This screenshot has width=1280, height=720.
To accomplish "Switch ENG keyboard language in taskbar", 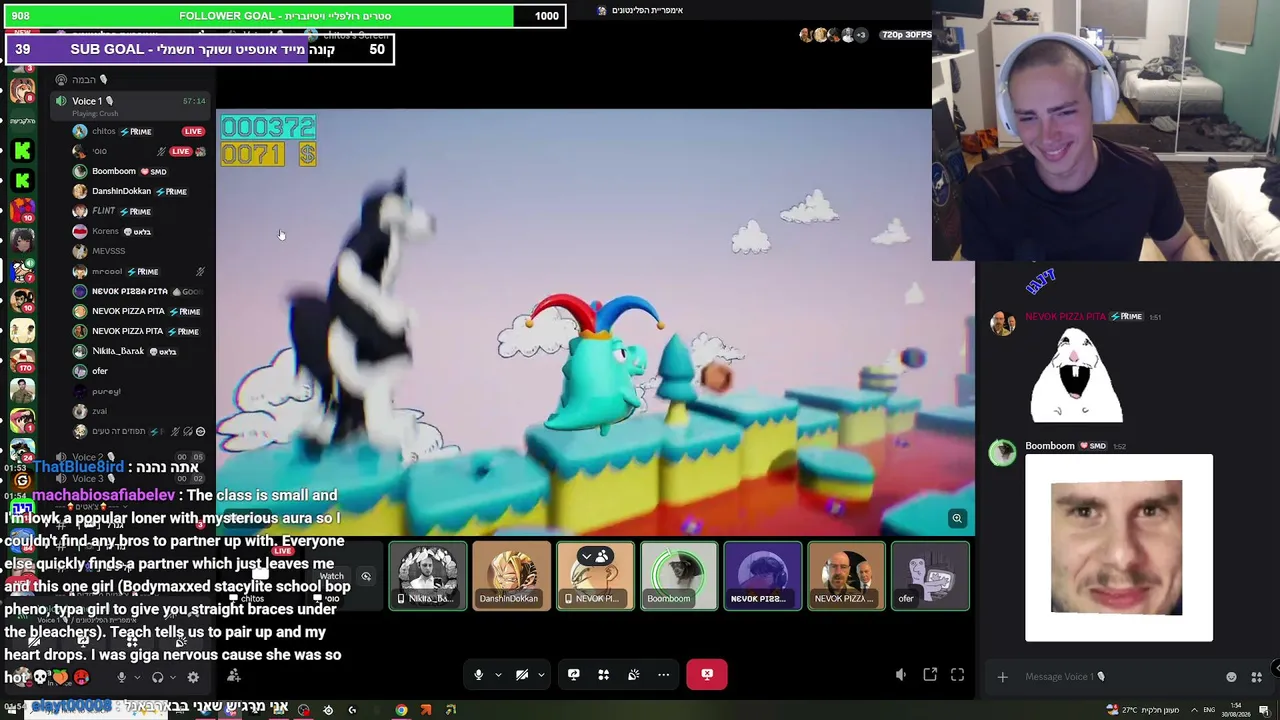I will (x=1209, y=710).
